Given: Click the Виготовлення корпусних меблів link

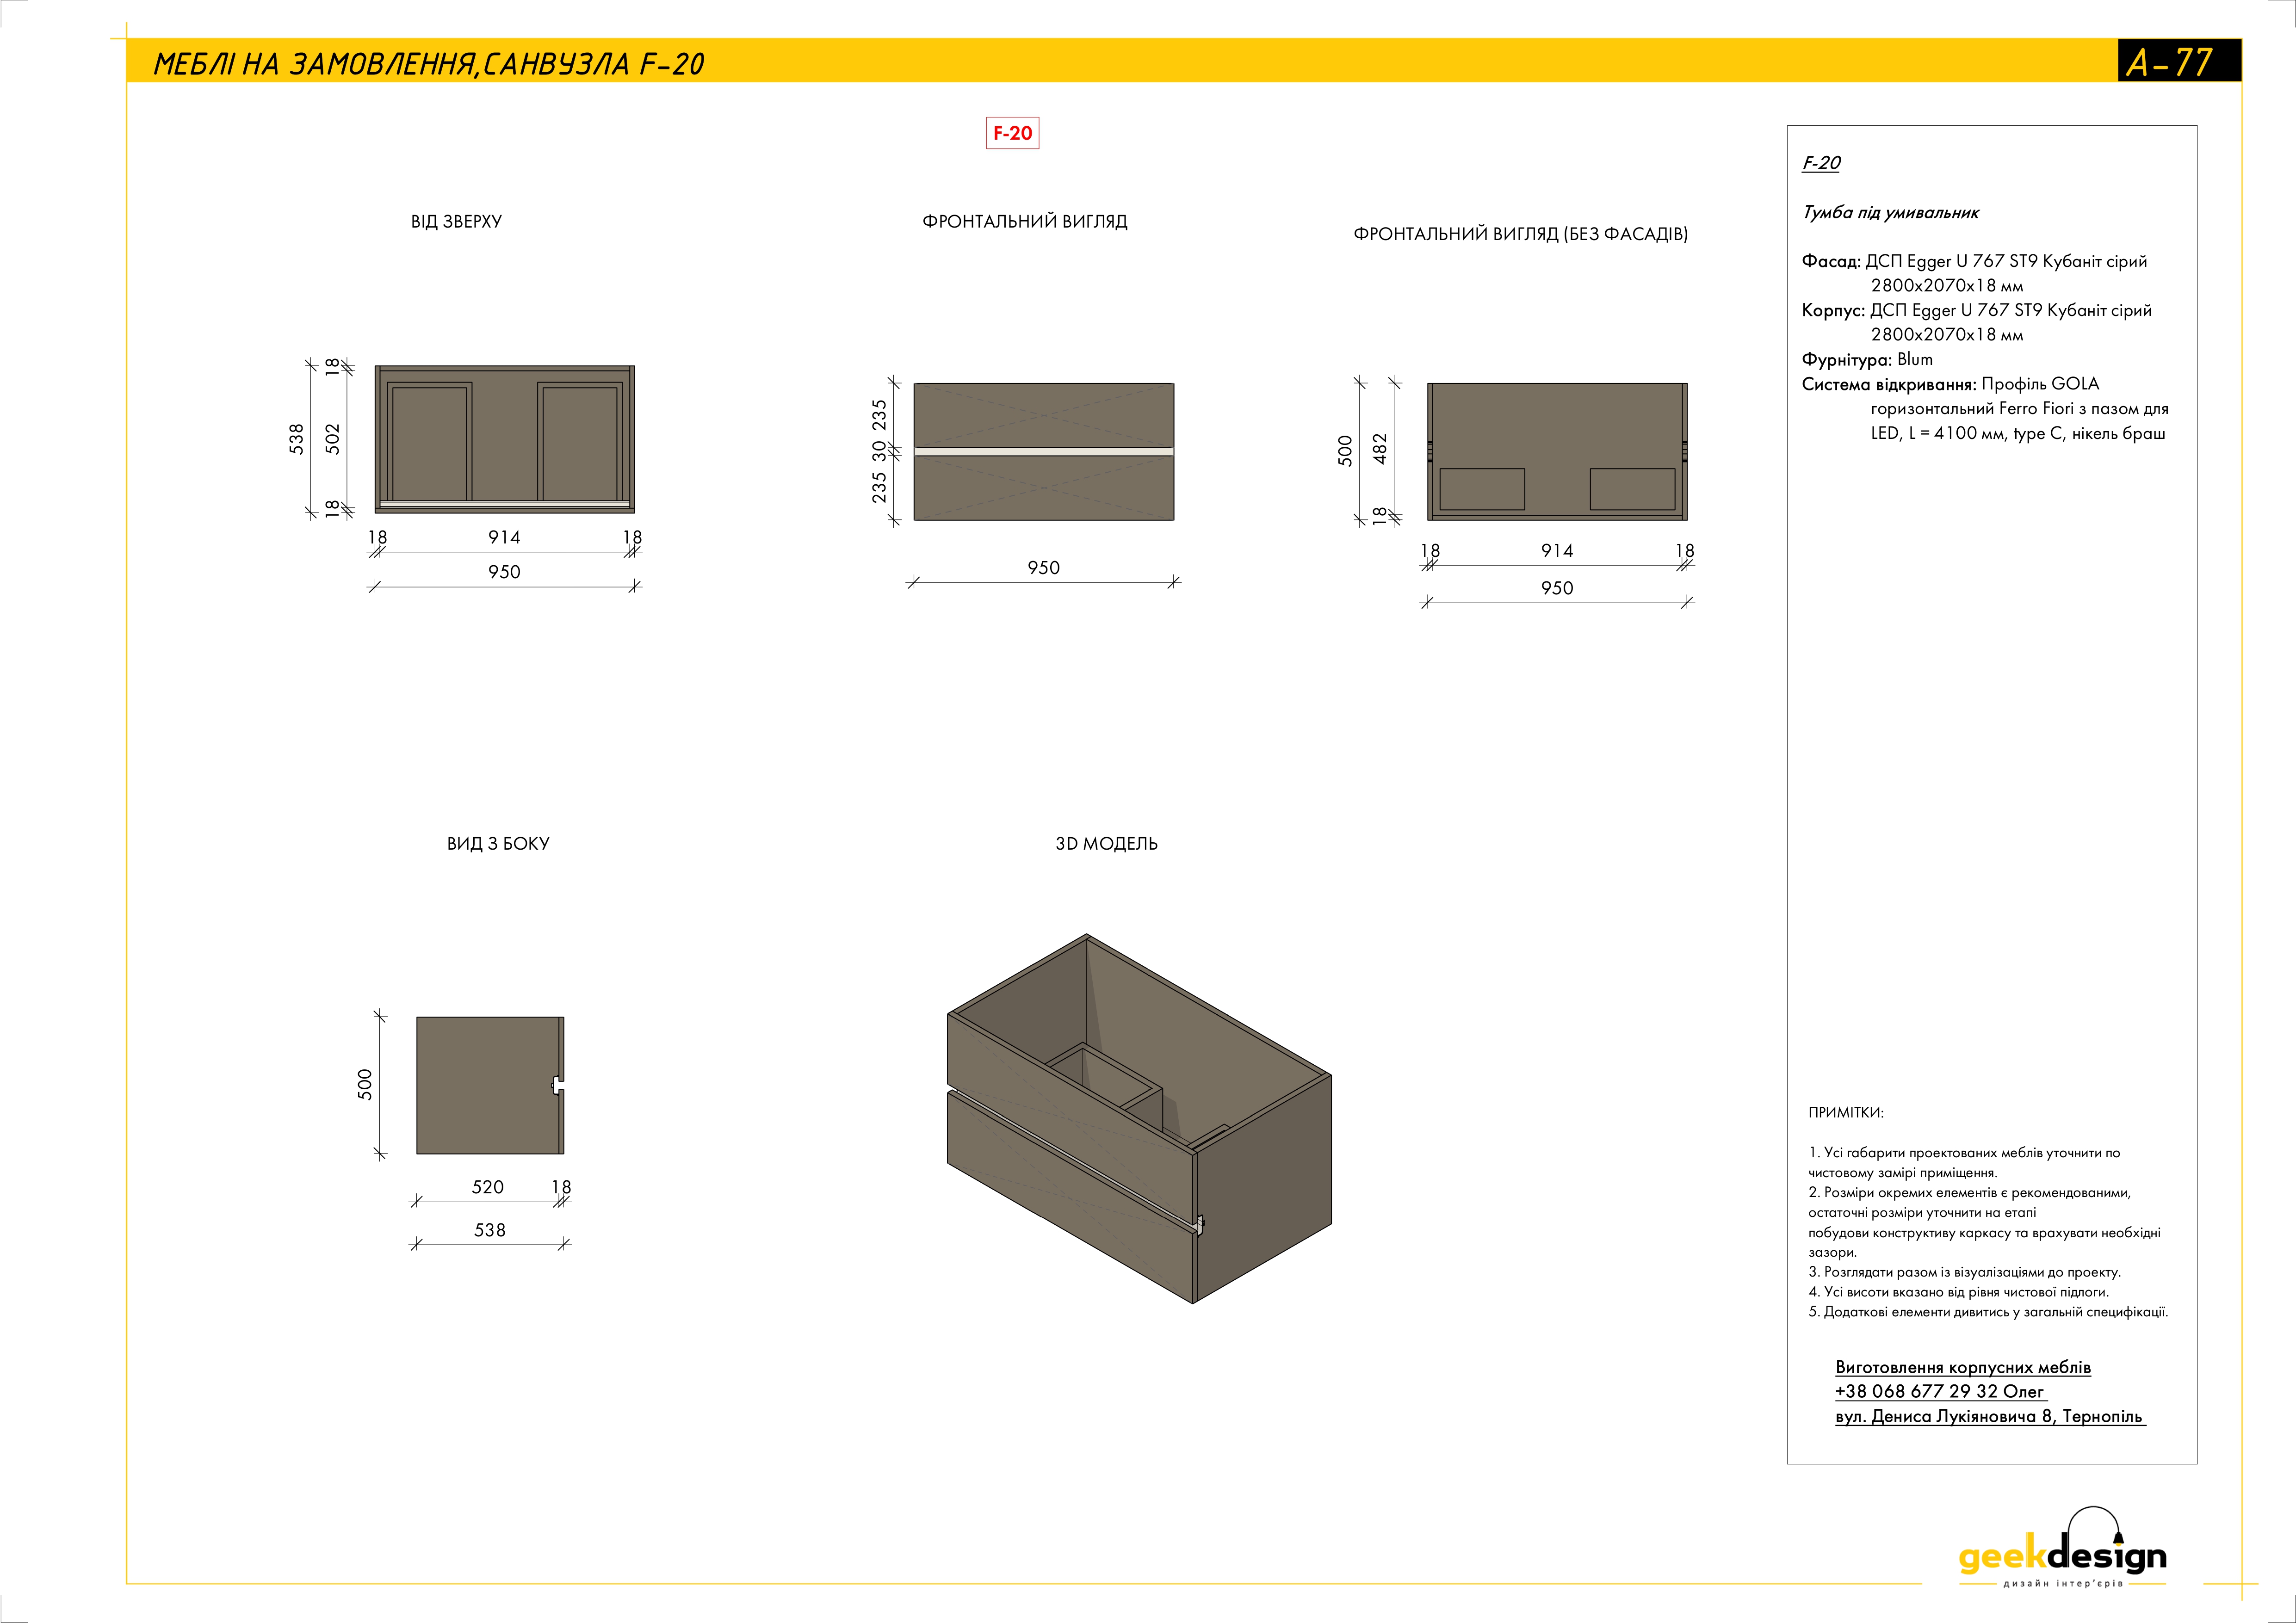Looking at the screenshot, I should 1962,1367.
